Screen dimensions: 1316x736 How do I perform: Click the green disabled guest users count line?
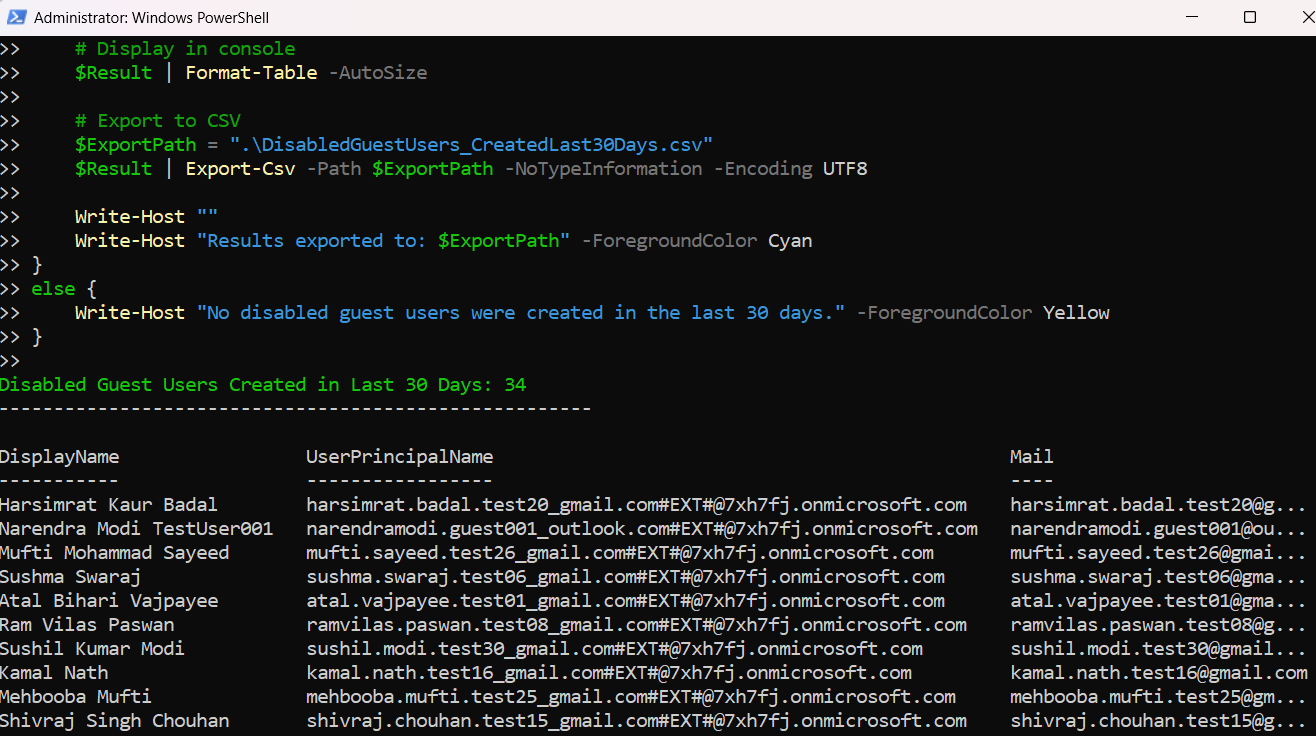coord(263,385)
